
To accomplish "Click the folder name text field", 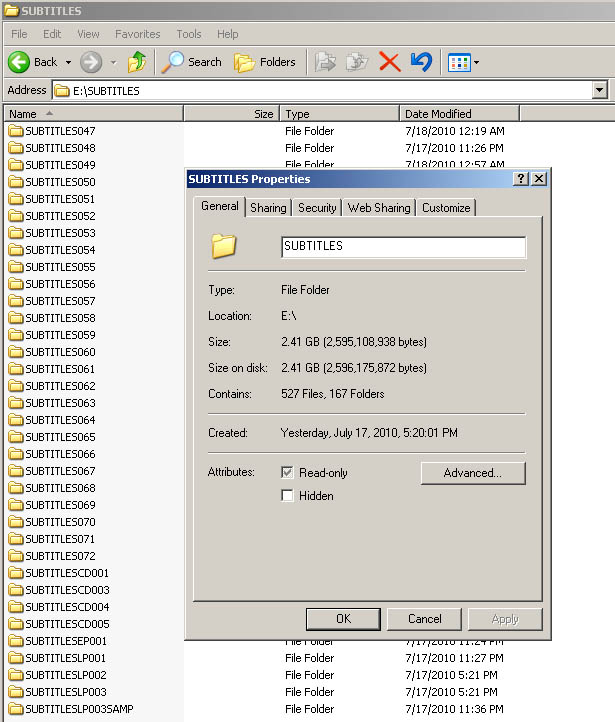I will [x=403, y=246].
